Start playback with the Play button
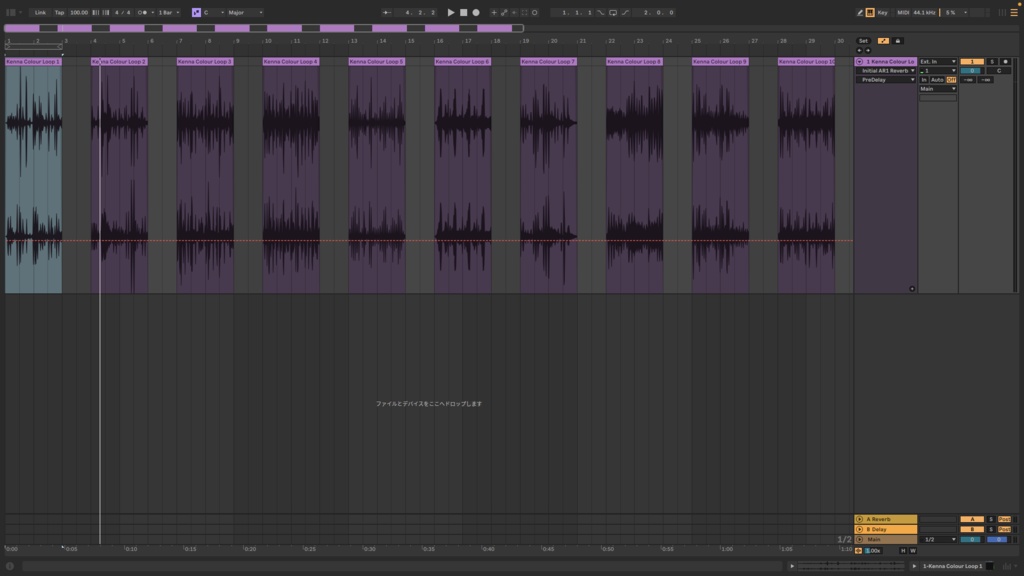1024x576 pixels. [x=451, y=12]
